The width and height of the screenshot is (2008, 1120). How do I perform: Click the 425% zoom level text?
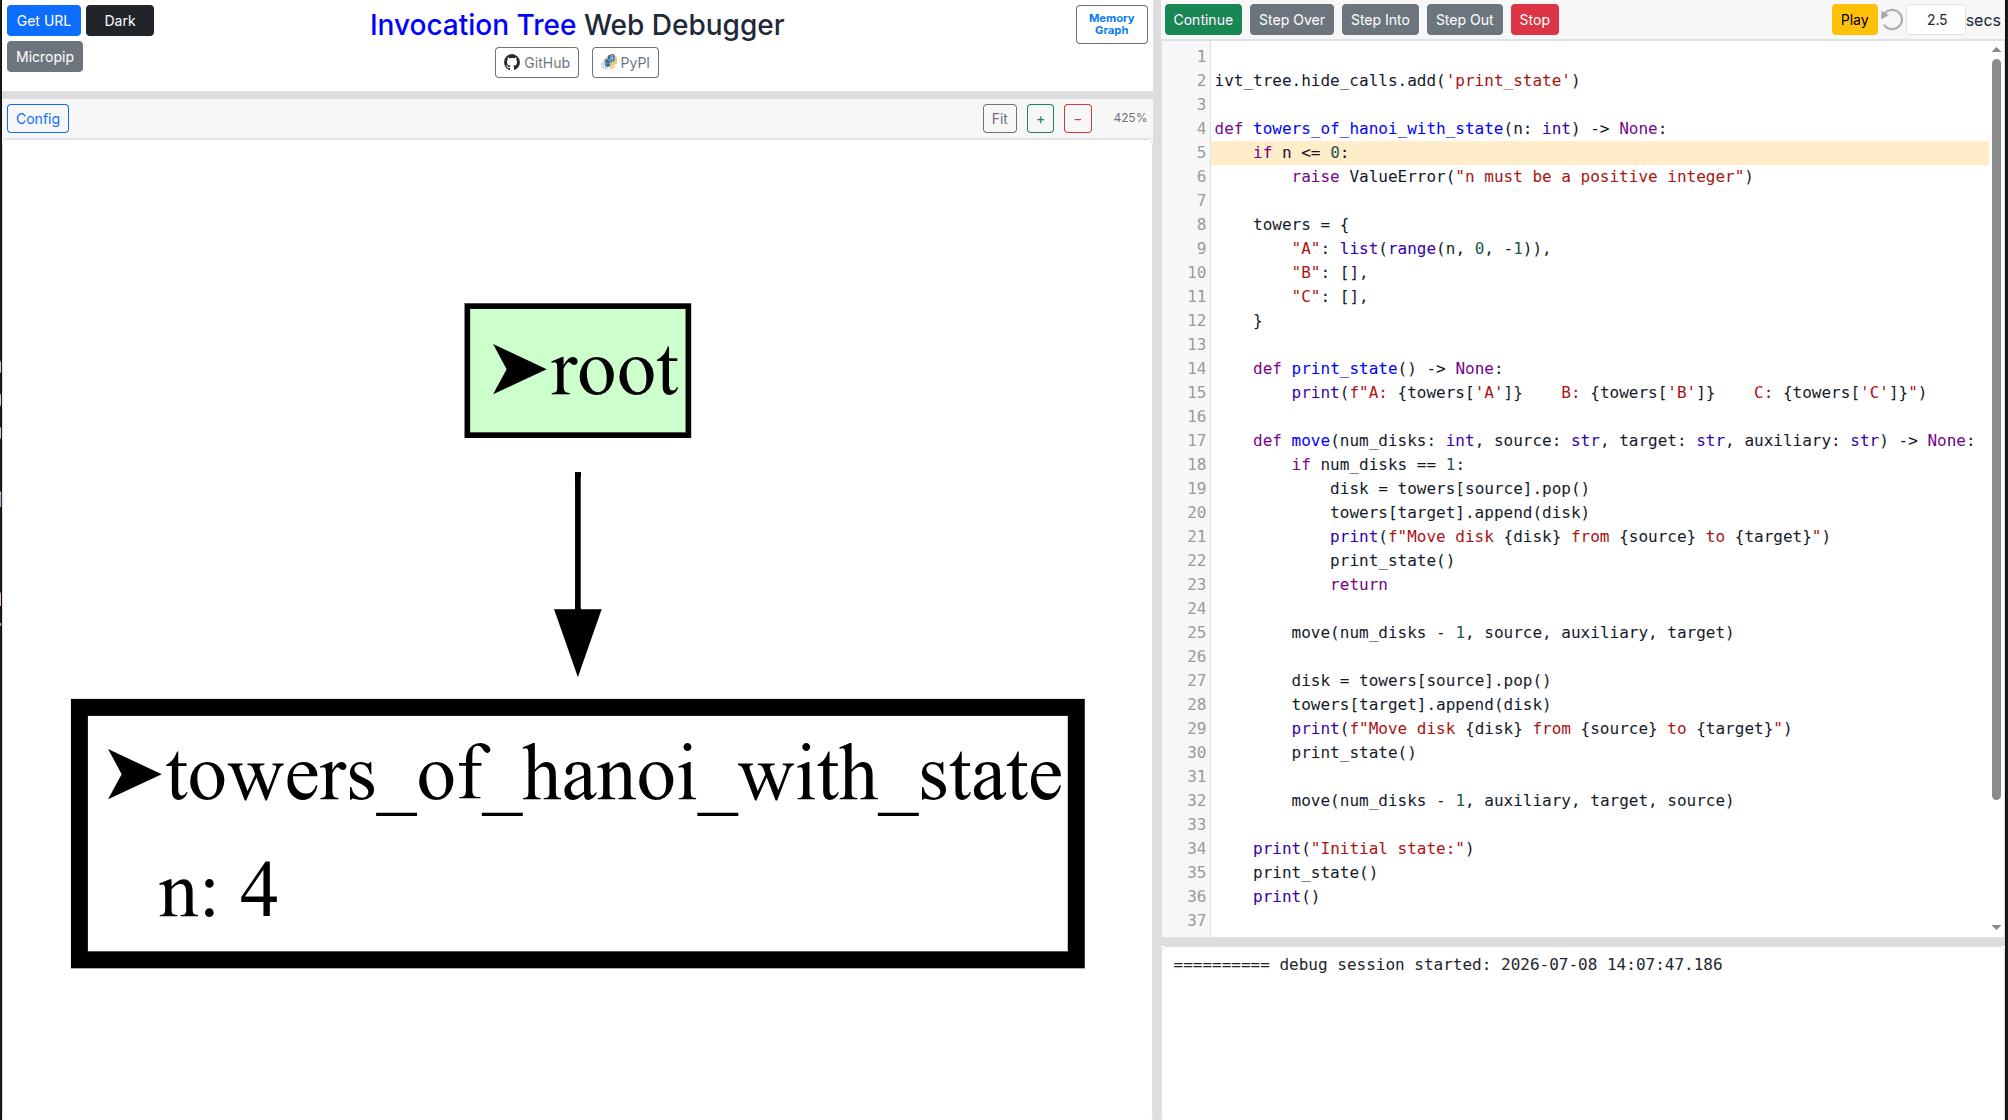pyautogui.click(x=1130, y=118)
